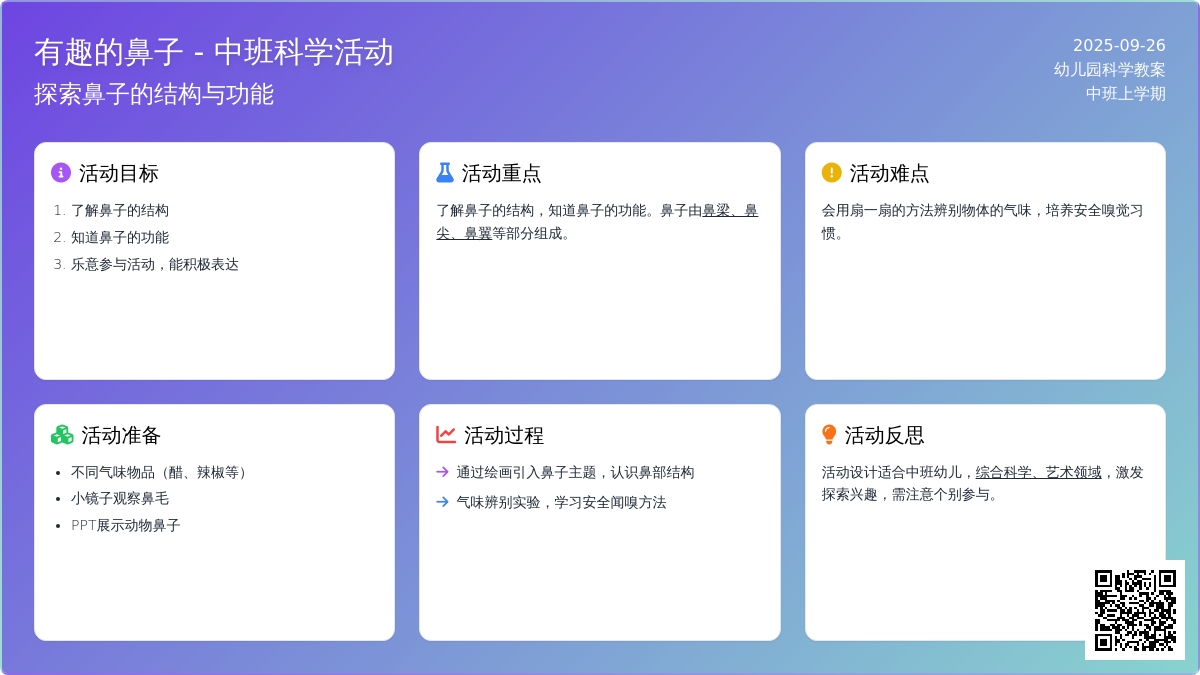Viewport: 1200px width, 675px height.
Task: Select list item 乐意参与活动,能积极表达
Action: 155,265
